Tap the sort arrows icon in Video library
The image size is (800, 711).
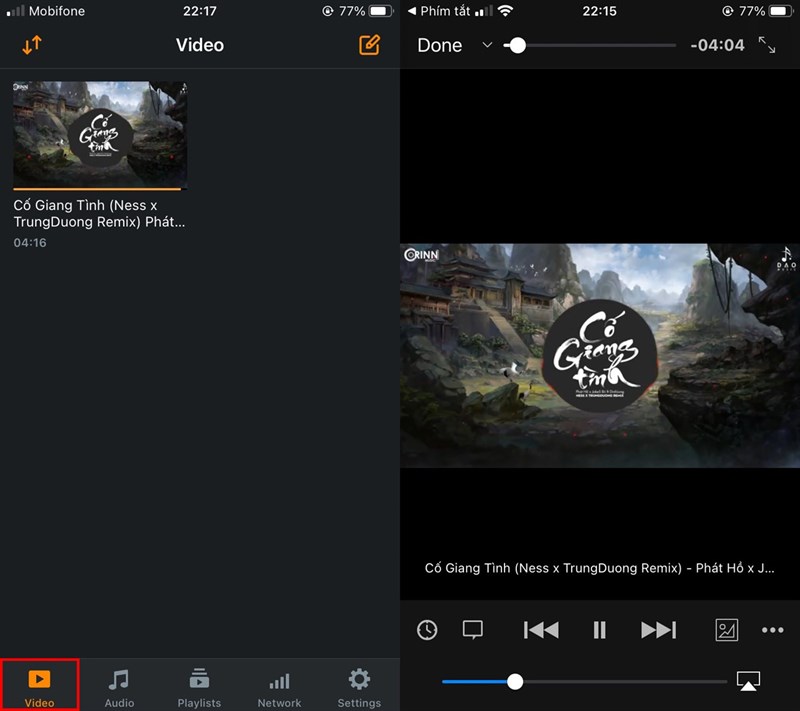(x=32, y=45)
